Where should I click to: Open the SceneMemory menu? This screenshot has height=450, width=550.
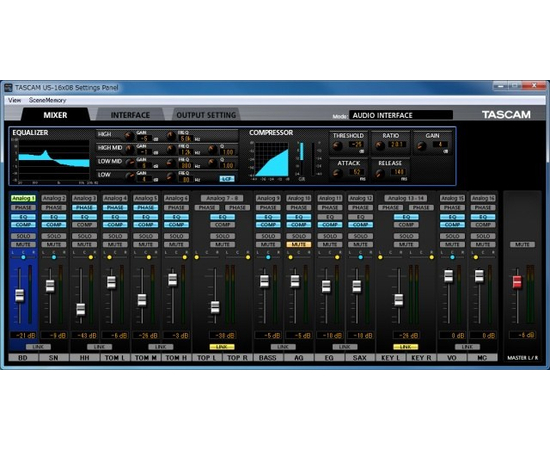click(x=47, y=100)
